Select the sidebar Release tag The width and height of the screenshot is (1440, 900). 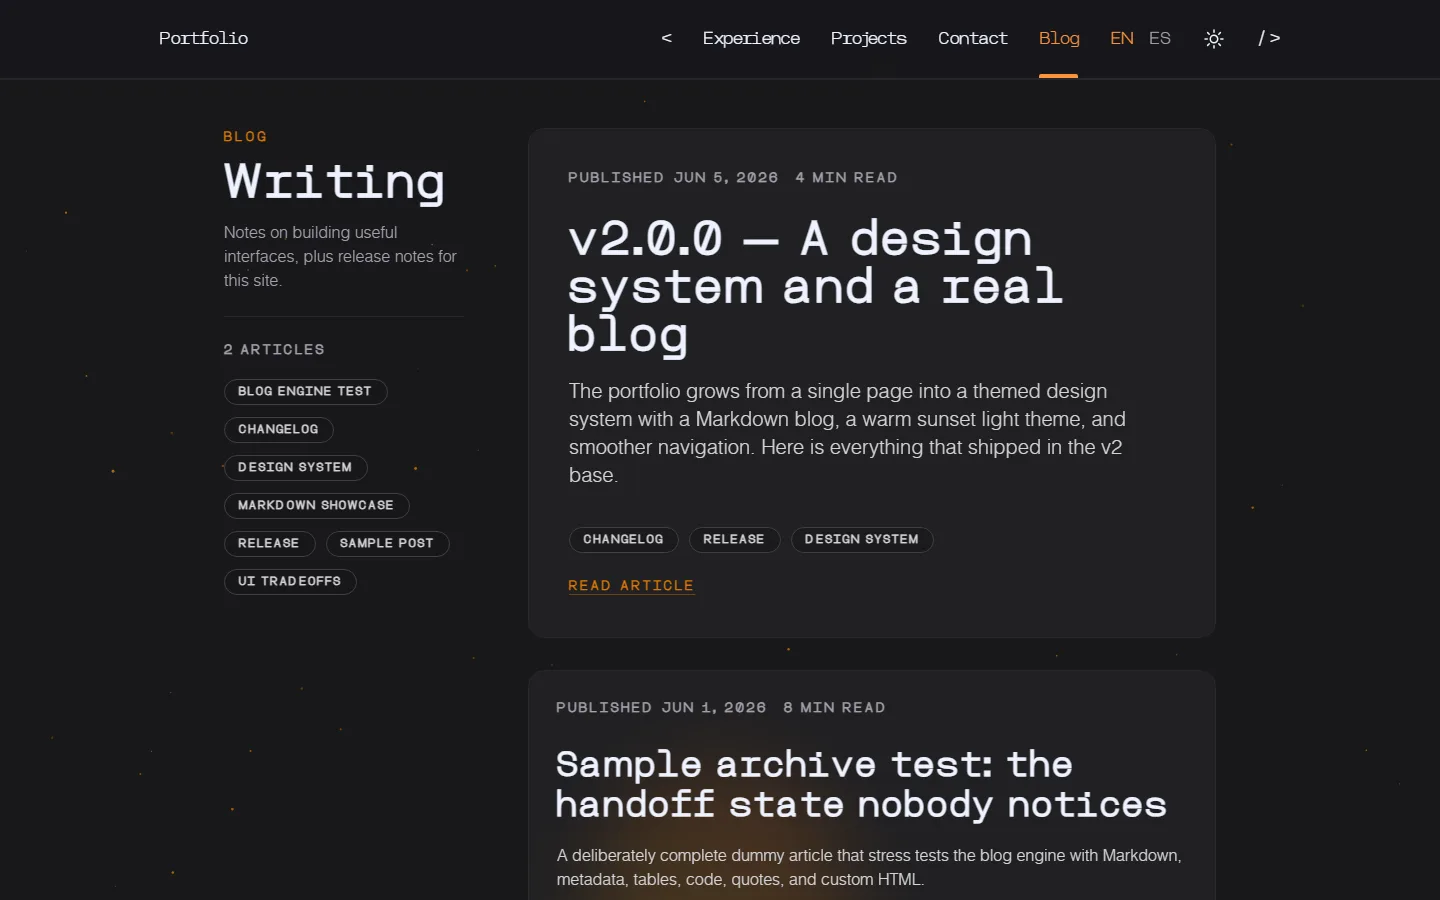tap(269, 543)
